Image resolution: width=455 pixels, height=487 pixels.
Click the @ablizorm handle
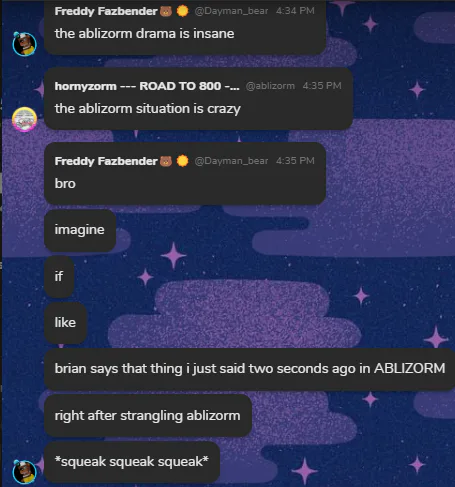point(270,86)
